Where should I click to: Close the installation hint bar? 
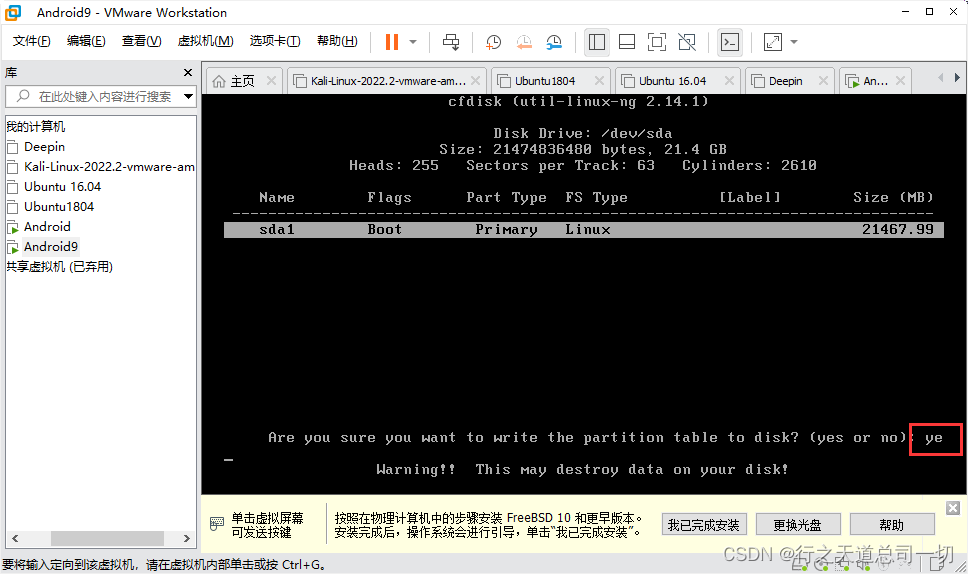tap(953, 508)
